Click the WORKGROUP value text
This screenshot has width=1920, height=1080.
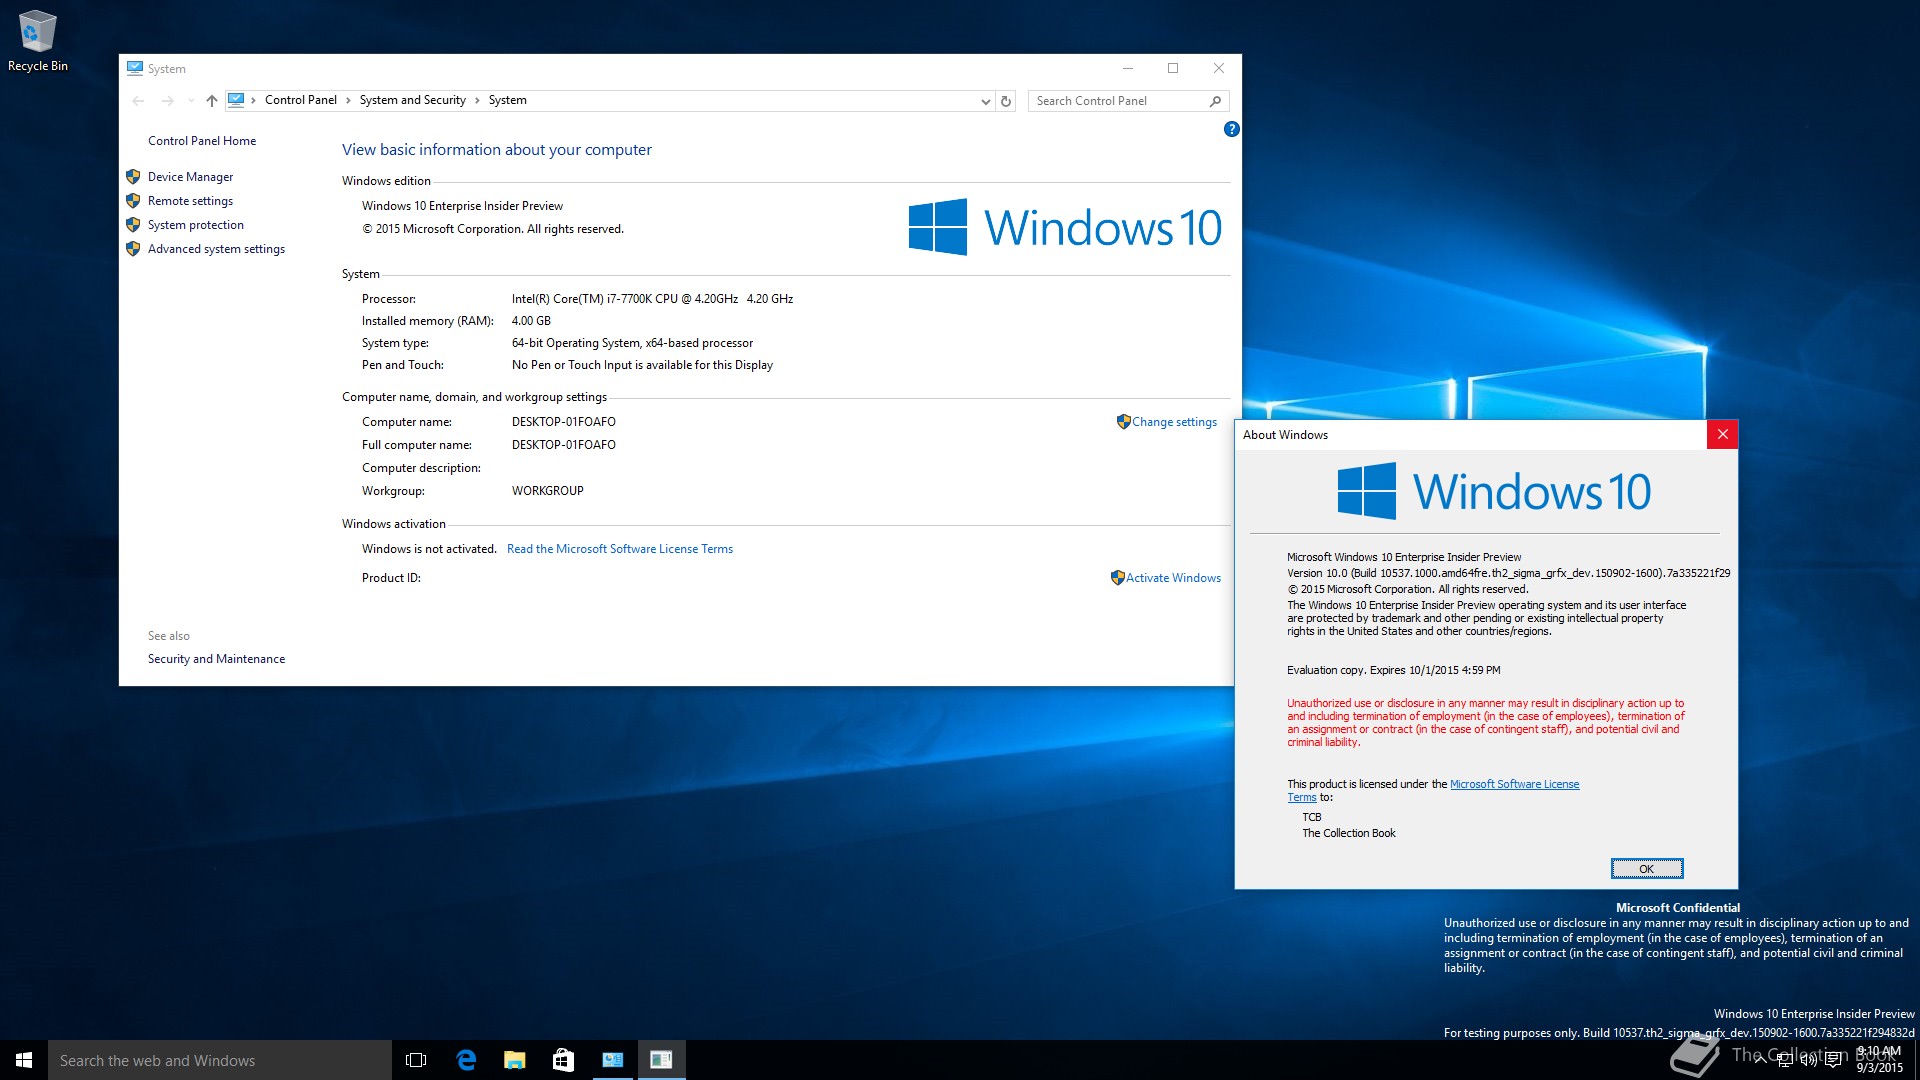[x=548, y=491]
